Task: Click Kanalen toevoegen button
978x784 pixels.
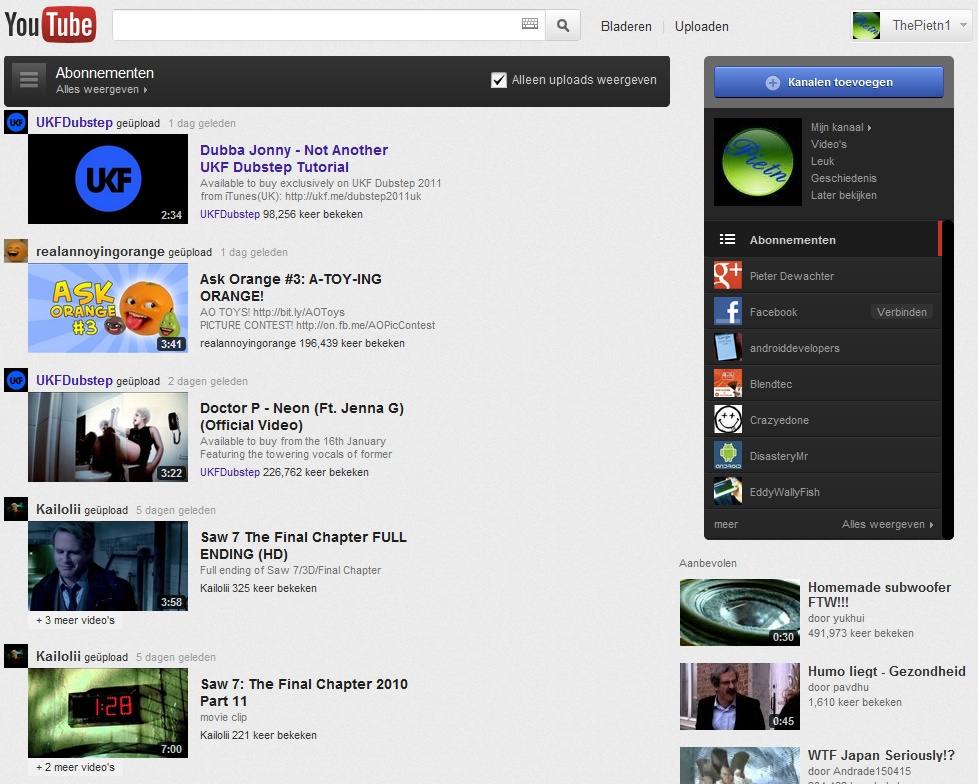Action: (828, 82)
